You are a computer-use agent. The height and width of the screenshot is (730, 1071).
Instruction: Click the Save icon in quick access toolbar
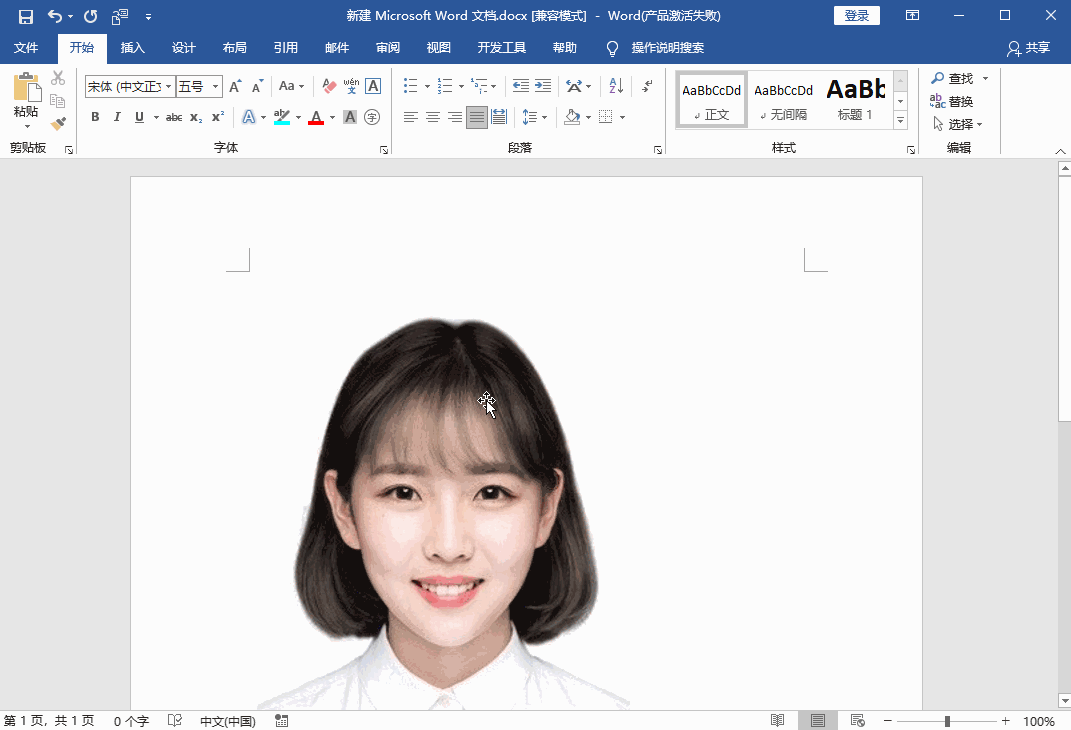[x=26, y=16]
